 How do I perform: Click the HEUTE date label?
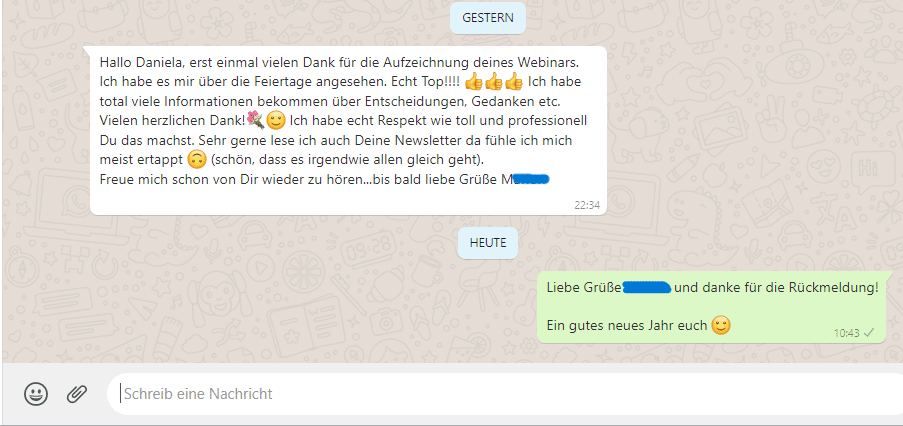(488, 243)
